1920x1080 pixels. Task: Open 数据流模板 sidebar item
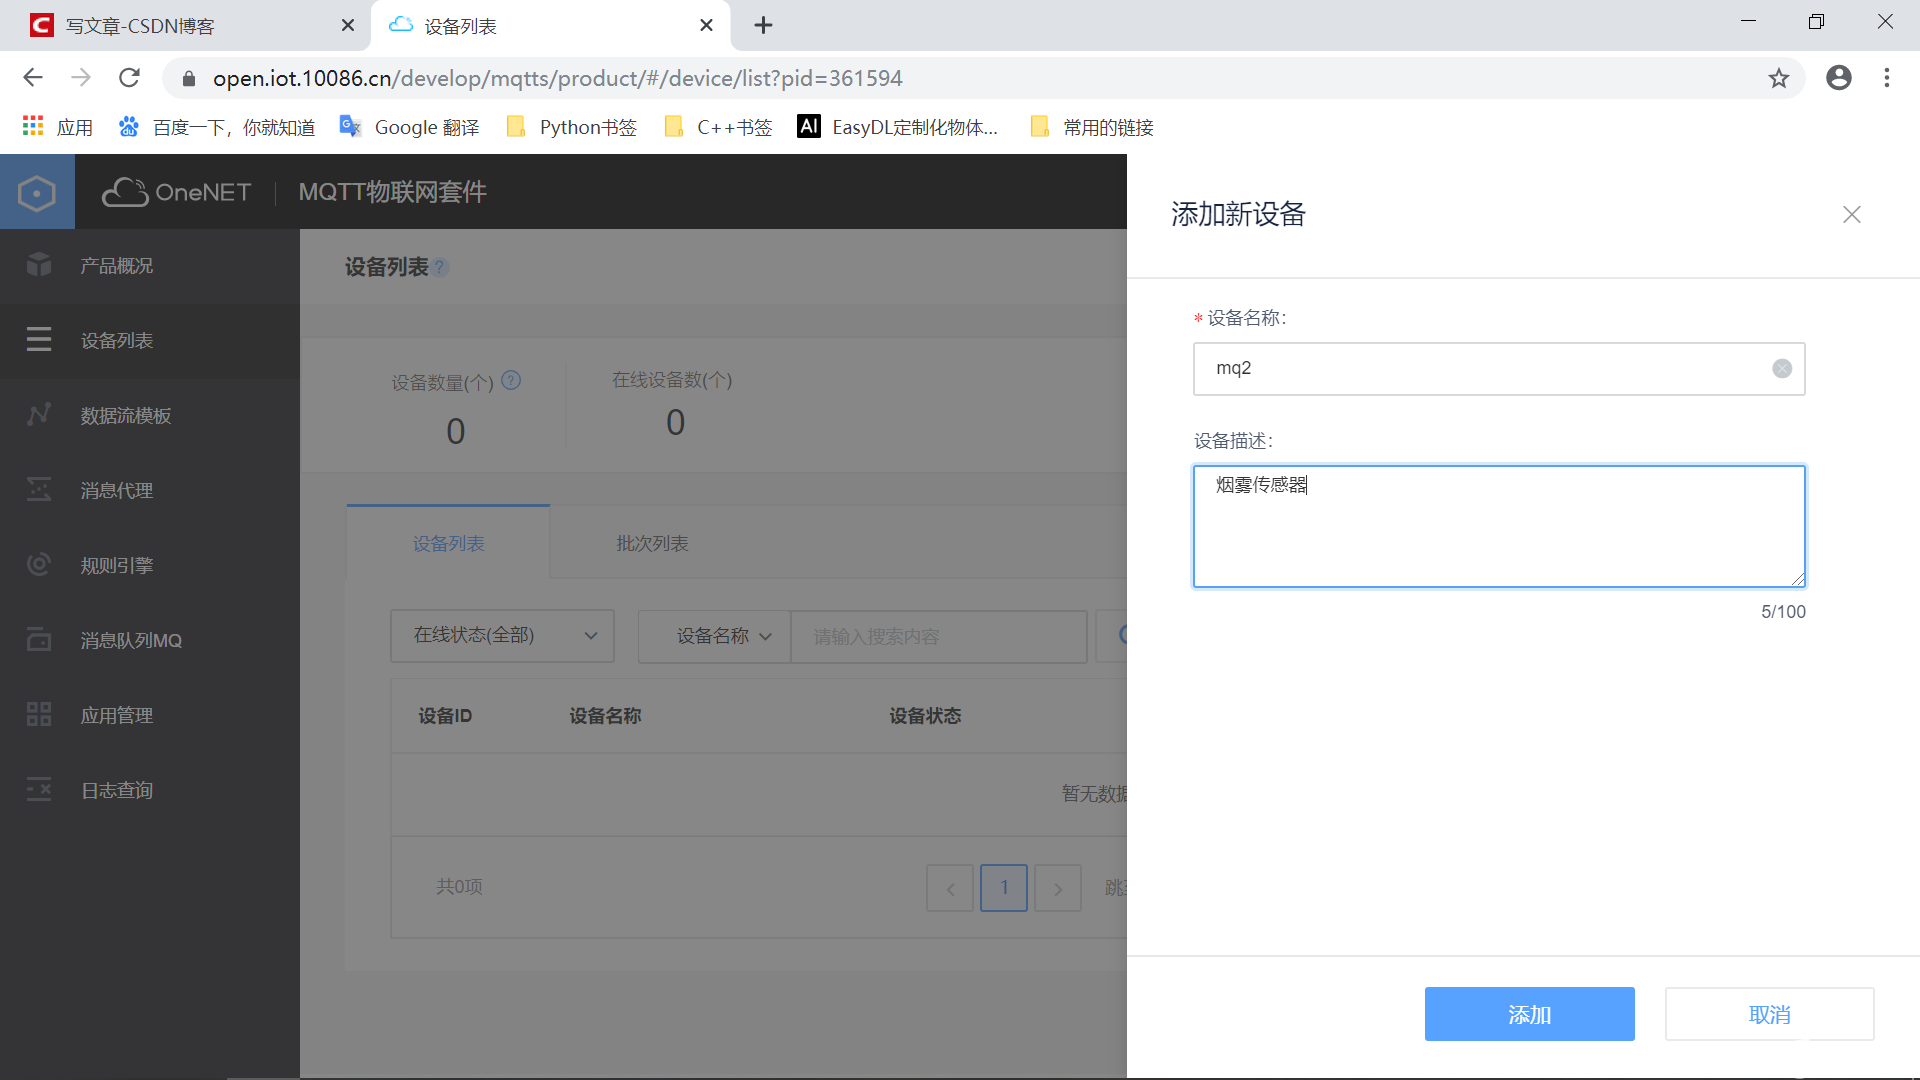125,416
